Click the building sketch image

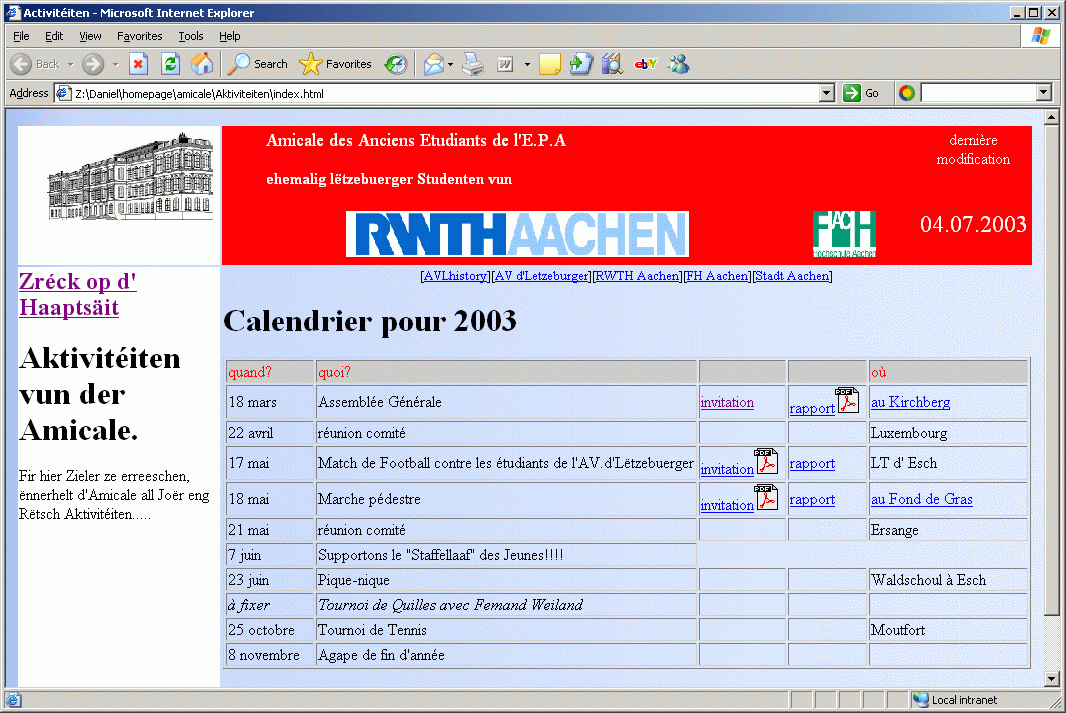pos(130,177)
